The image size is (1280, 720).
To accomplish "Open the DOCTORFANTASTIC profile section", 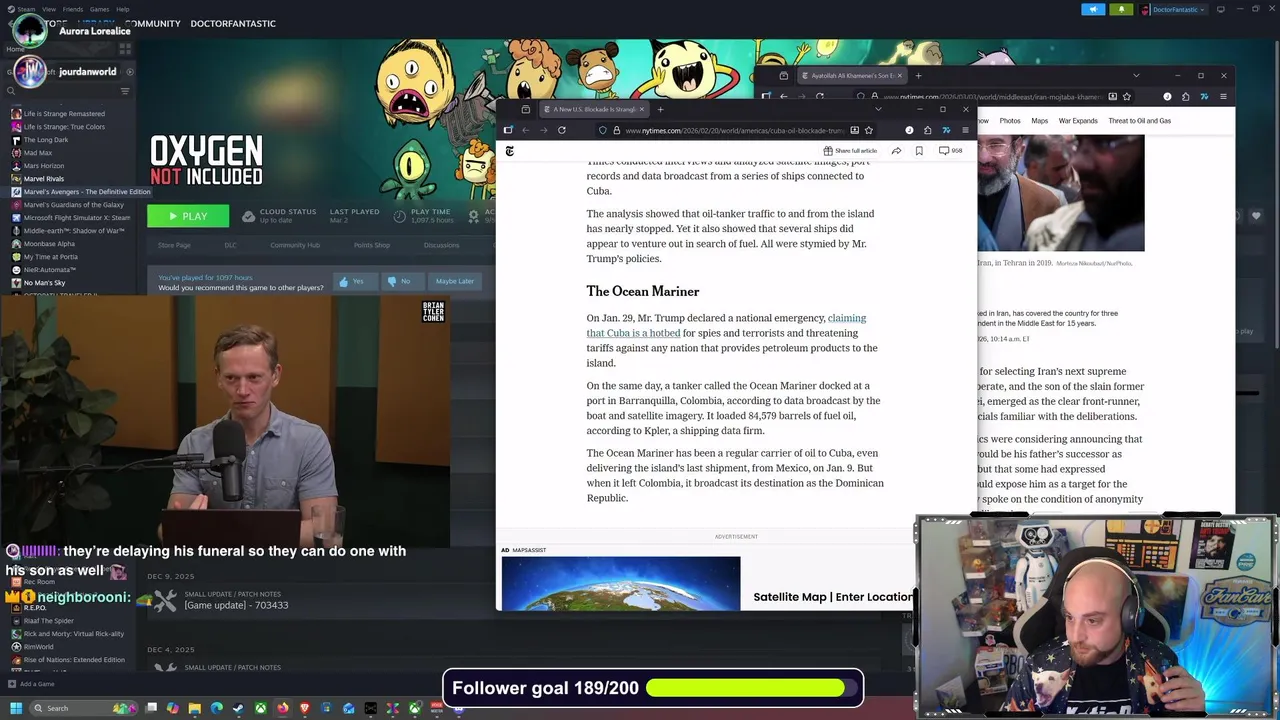I will point(233,23).
